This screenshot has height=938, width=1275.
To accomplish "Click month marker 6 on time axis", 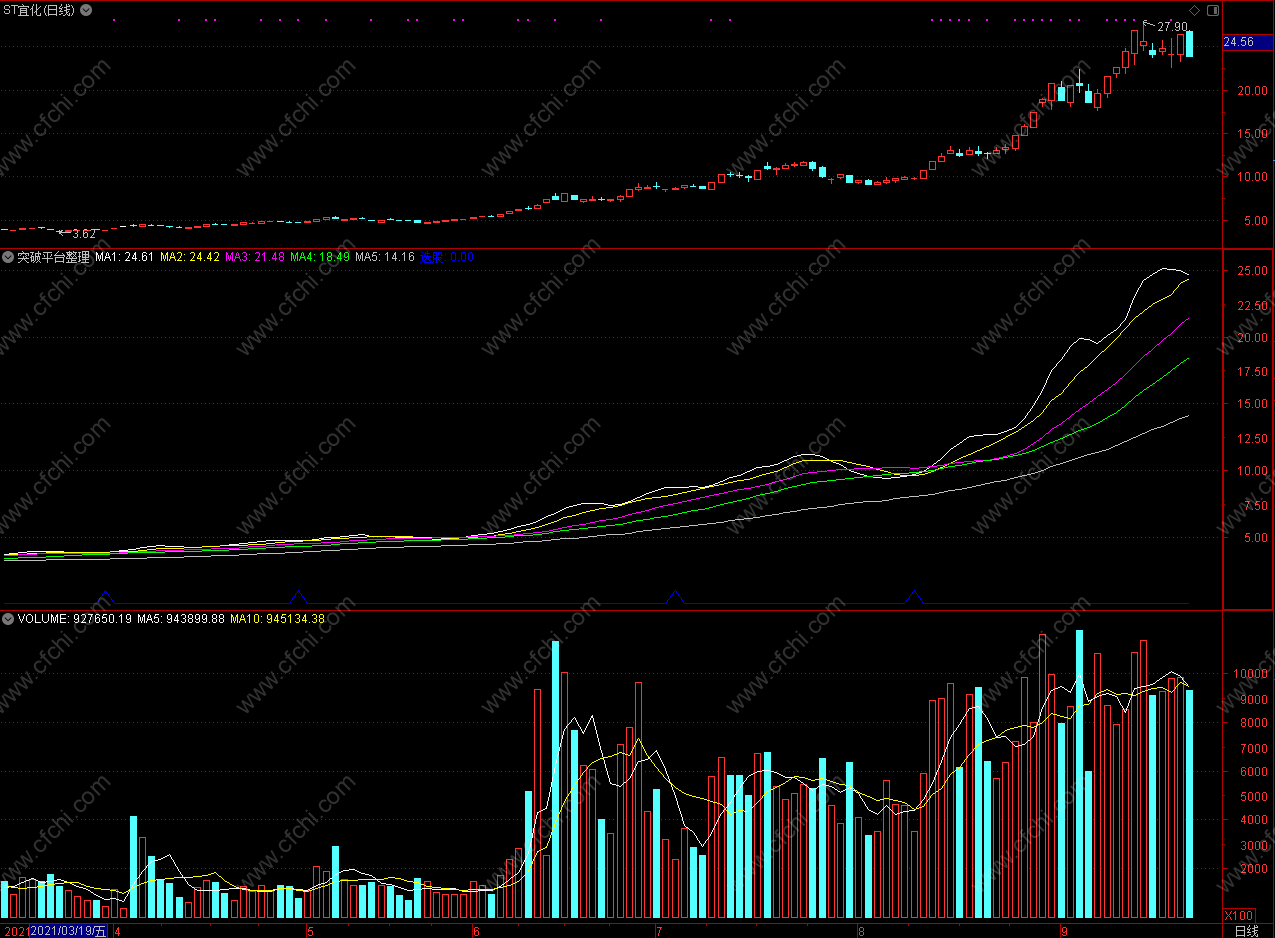I will pos(476,931).
